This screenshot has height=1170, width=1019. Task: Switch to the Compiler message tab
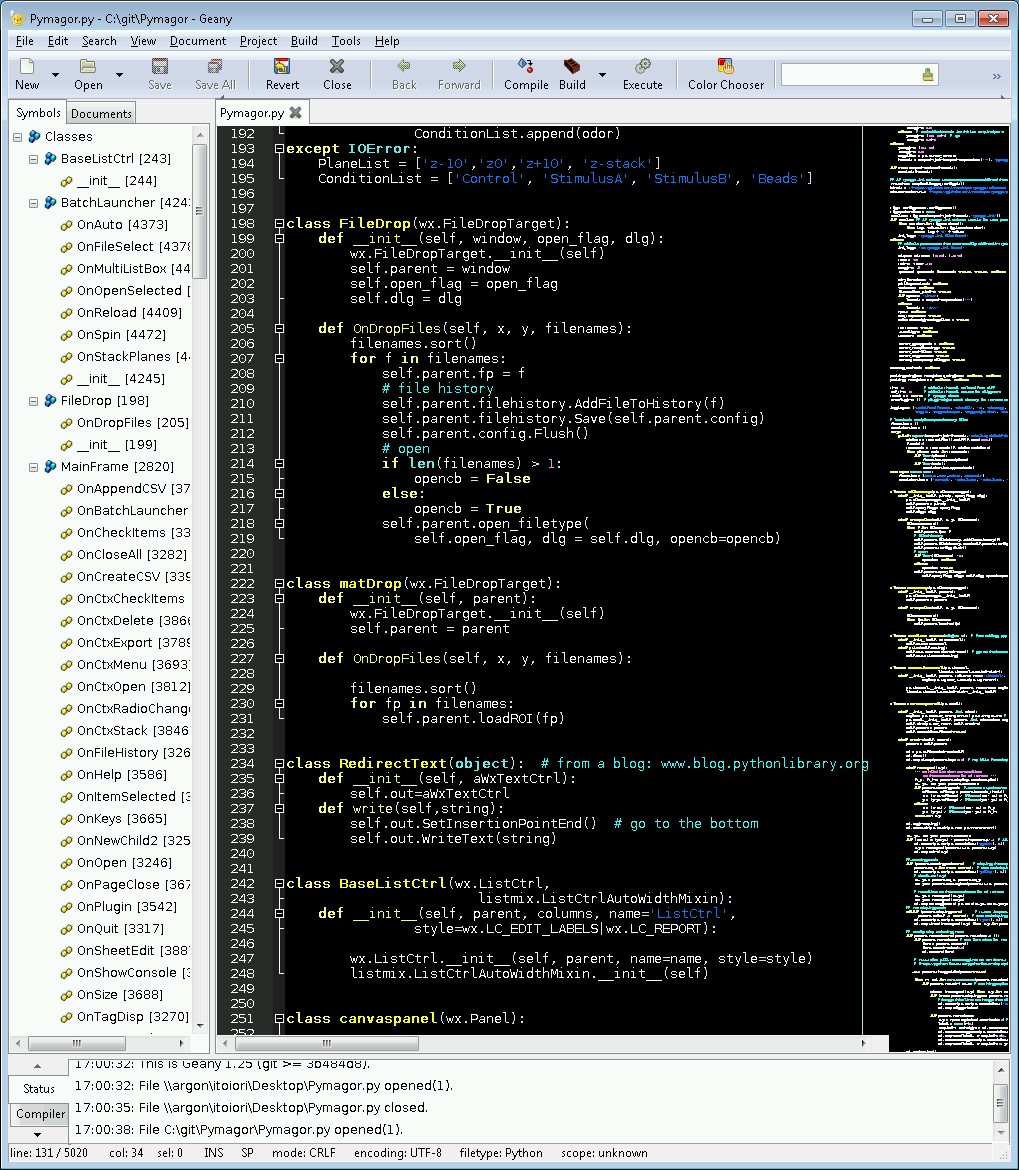40,1114
